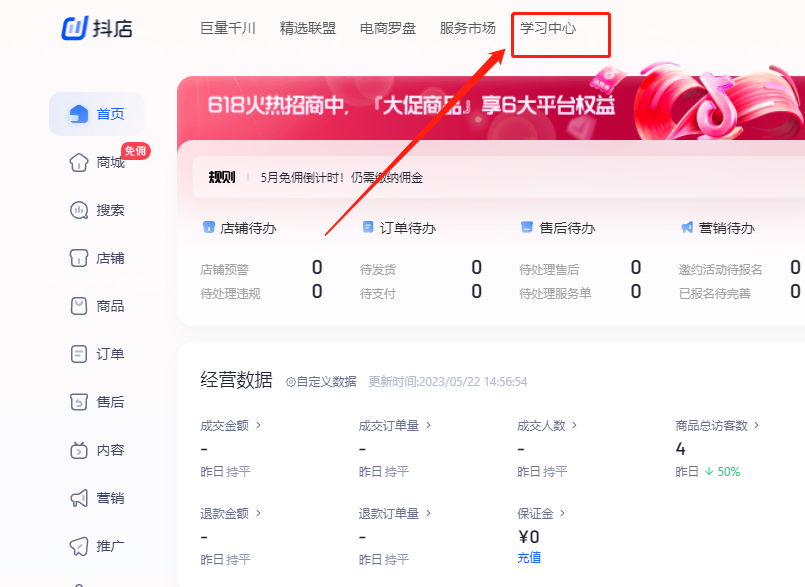Image resolution: width=805 pixels, height=587 pixels.
Task: Expand 成交订单量 details arrow
Action: [429, 425]
